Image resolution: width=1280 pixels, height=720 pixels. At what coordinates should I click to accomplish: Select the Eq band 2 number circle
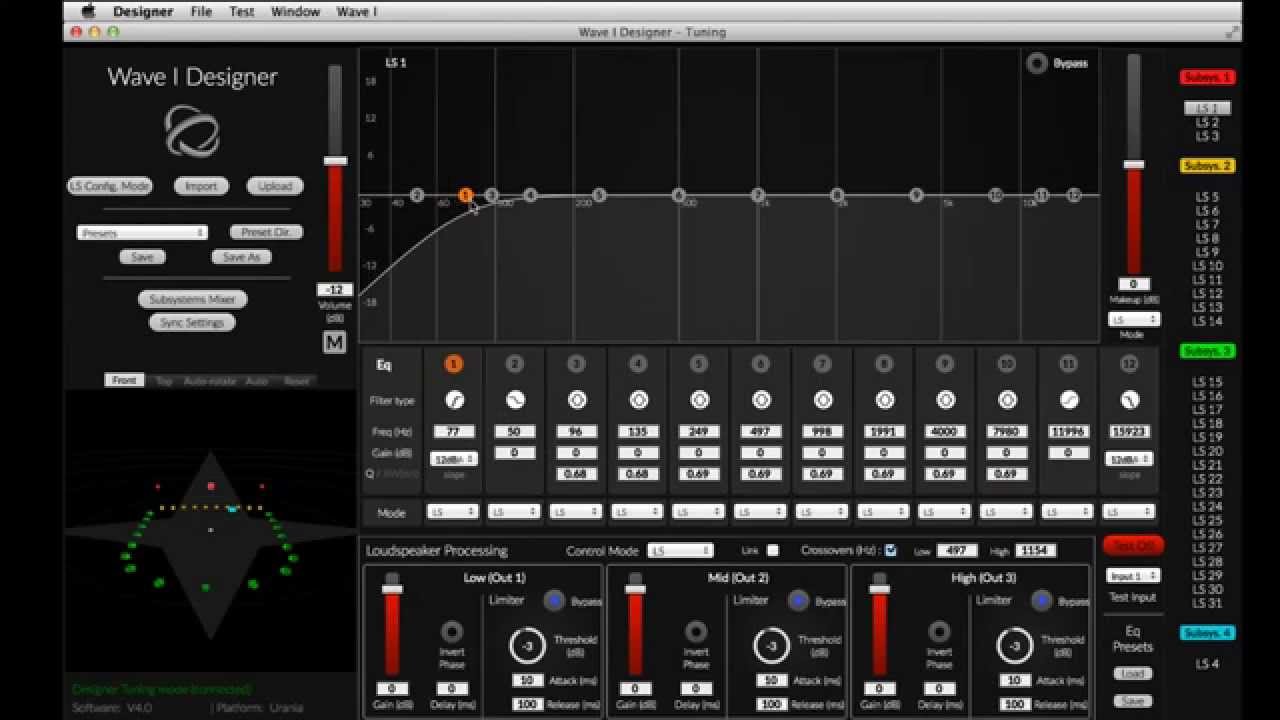tap(515, 364)
